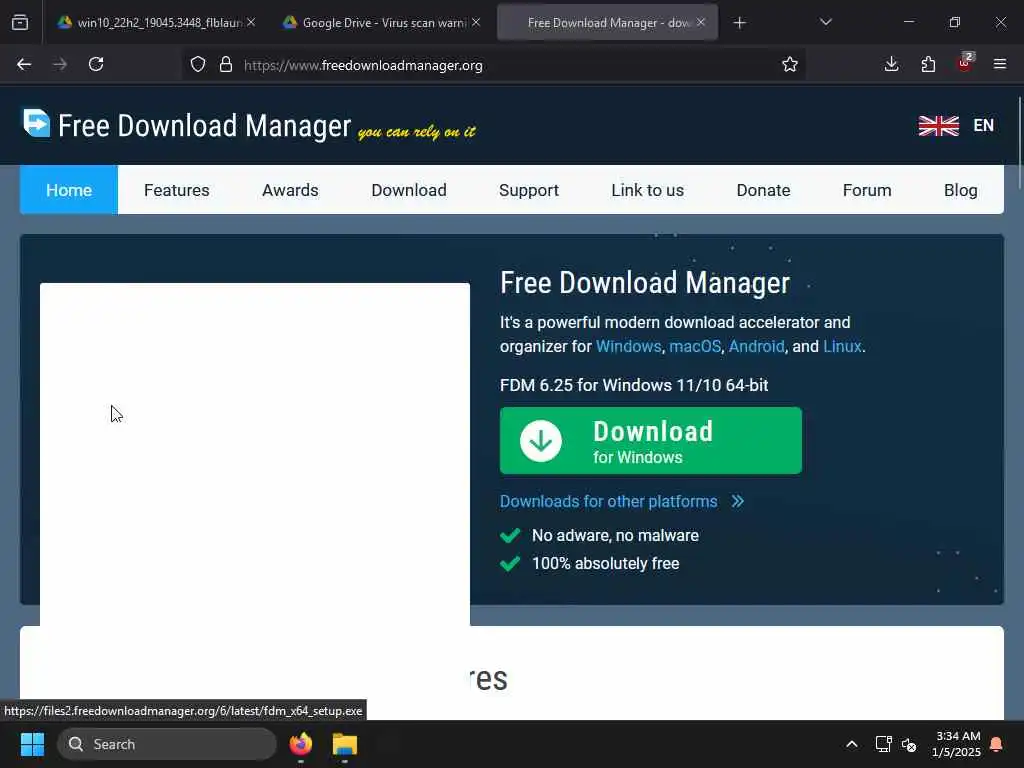This screenshot has width=1024, height=768.
Task: Open the Download menu item
Action: [x=409, y=190]
